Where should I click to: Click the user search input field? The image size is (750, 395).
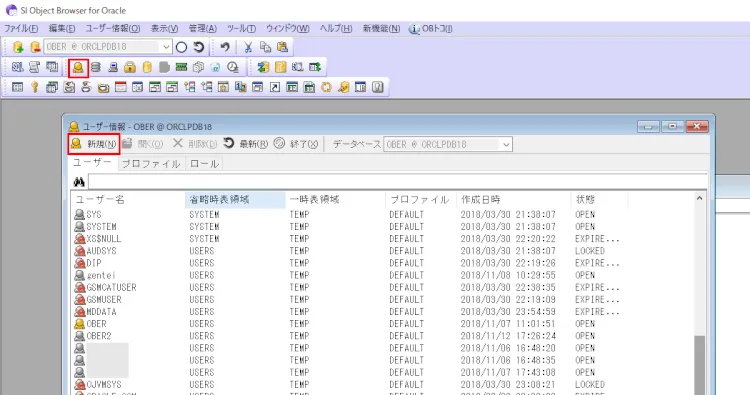click(397, 182)
